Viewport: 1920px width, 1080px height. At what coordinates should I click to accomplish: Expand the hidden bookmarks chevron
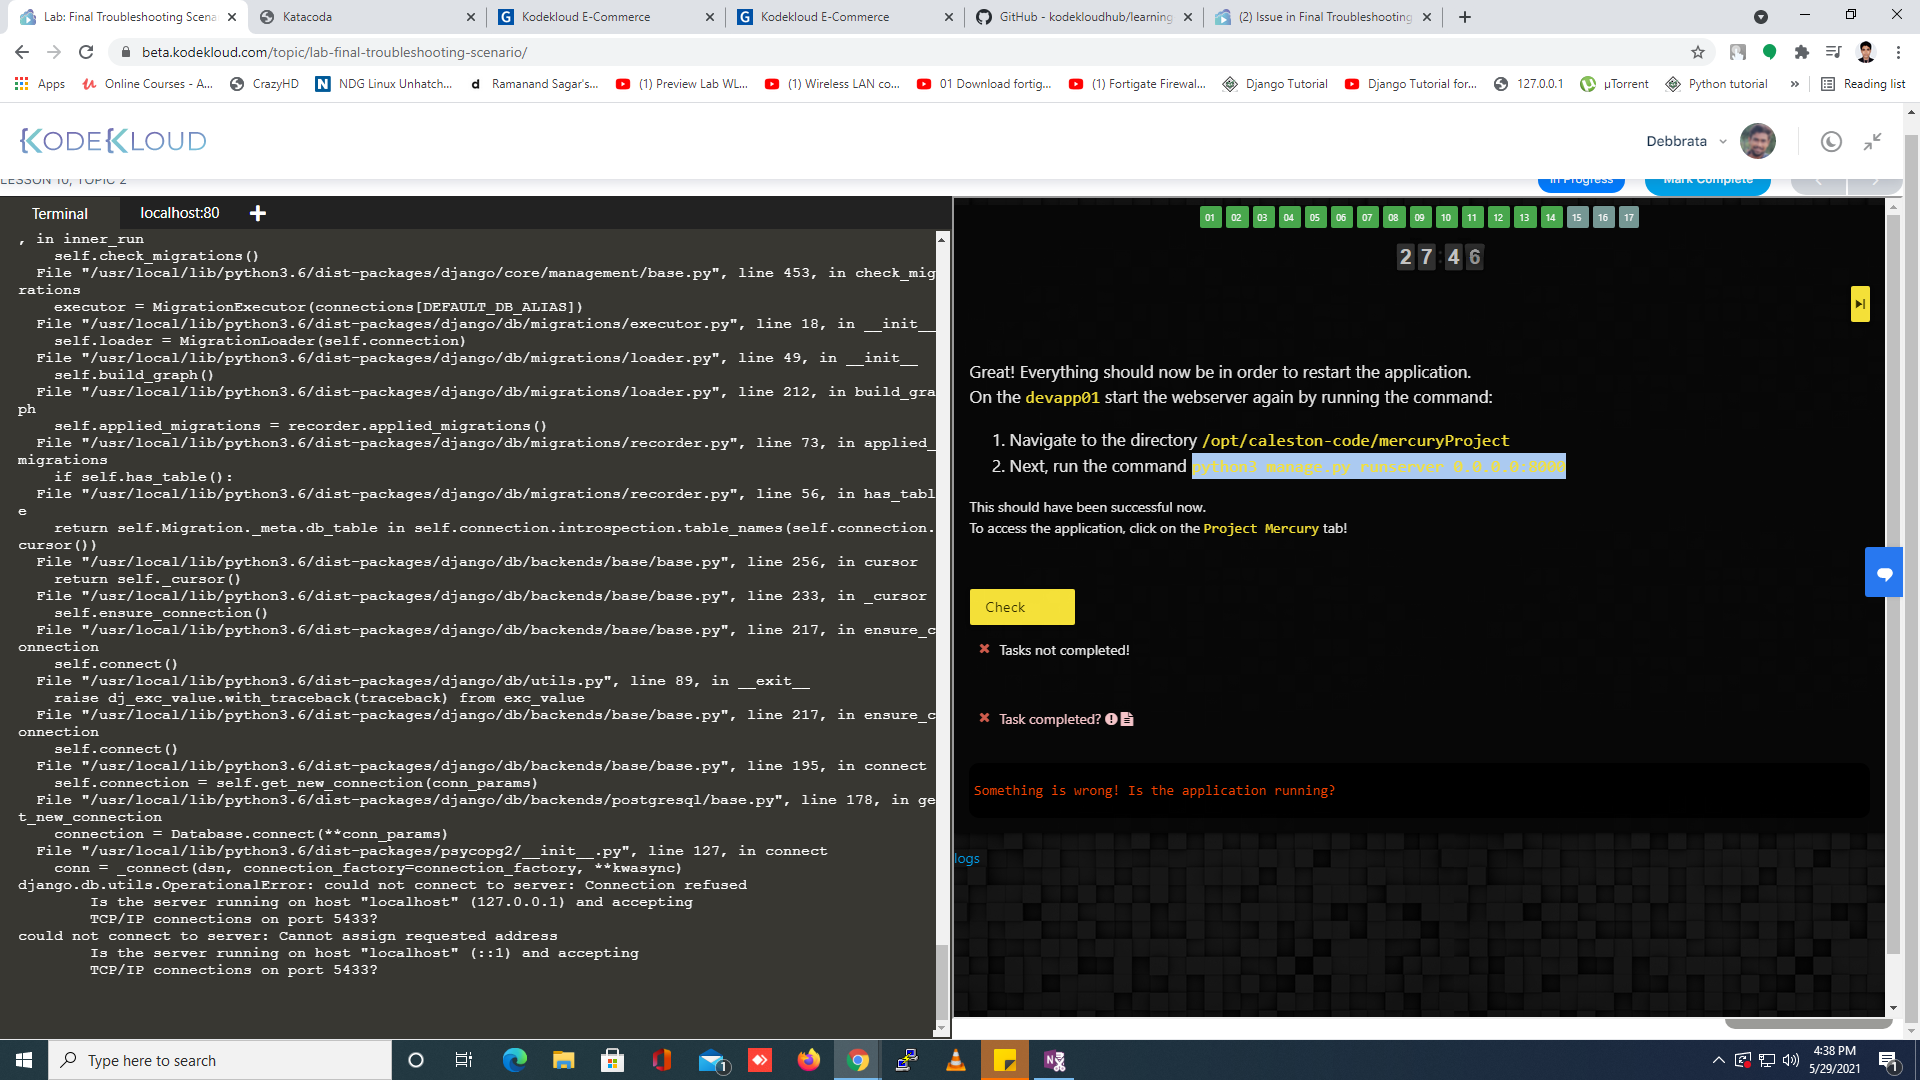(1794, 84)
